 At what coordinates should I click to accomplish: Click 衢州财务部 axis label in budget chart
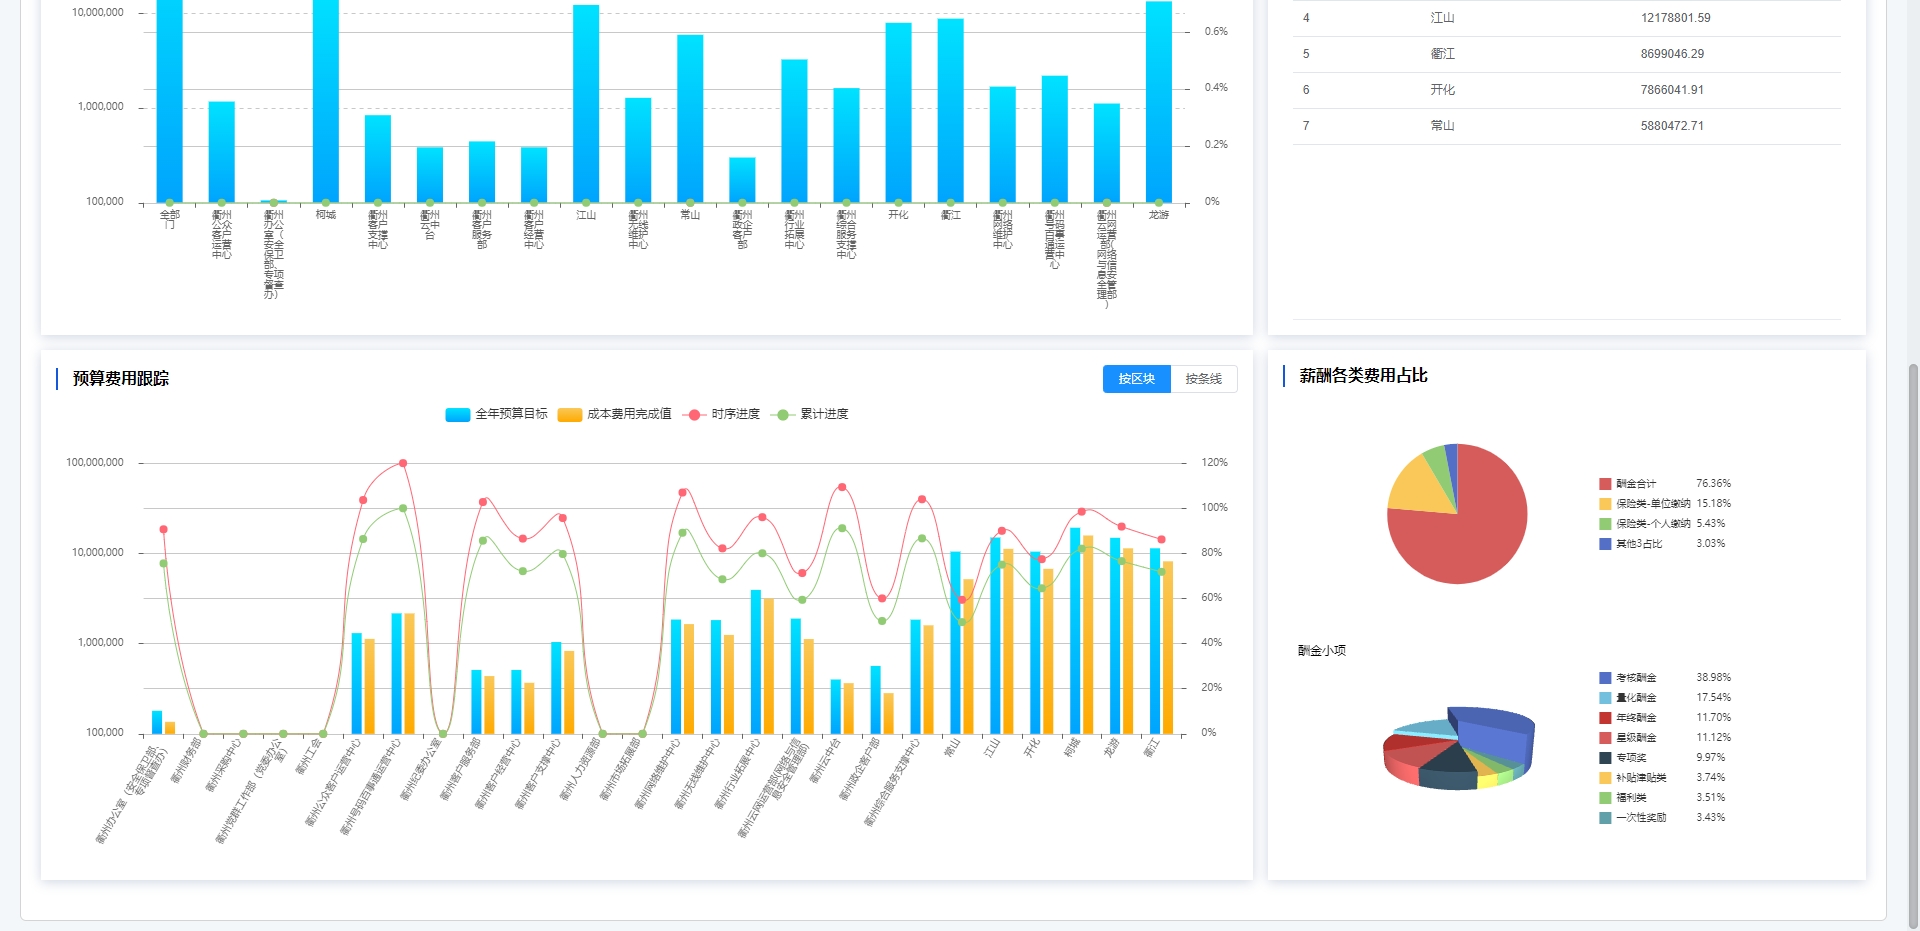(x=186, y=761)
